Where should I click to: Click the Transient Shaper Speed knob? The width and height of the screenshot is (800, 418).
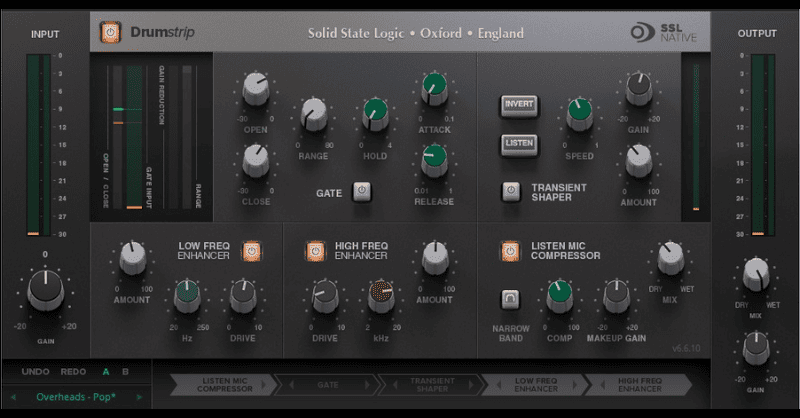tap(580, 115)
